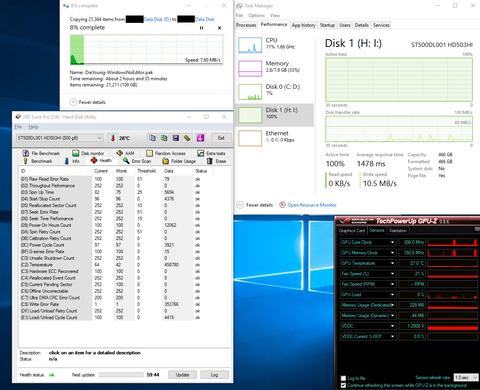480x390 pixels.
Task: Open the Disk monitor tab in HD Tune
Action: point(88,153)
